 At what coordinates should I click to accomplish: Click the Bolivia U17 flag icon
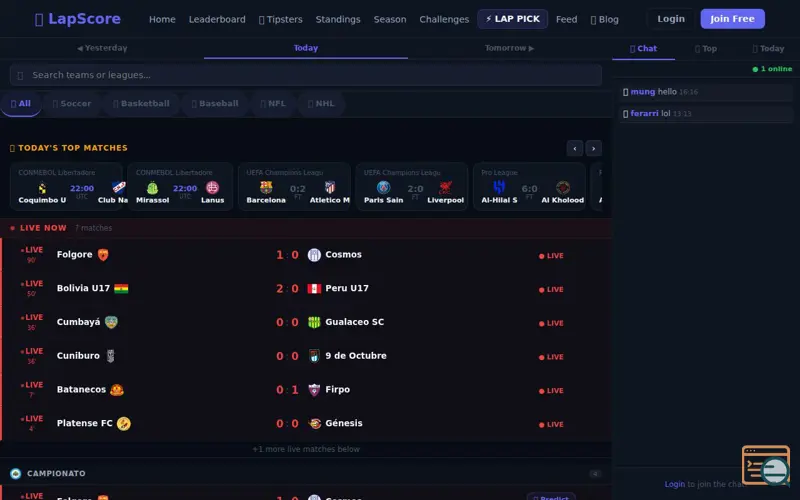pos(121,288)
